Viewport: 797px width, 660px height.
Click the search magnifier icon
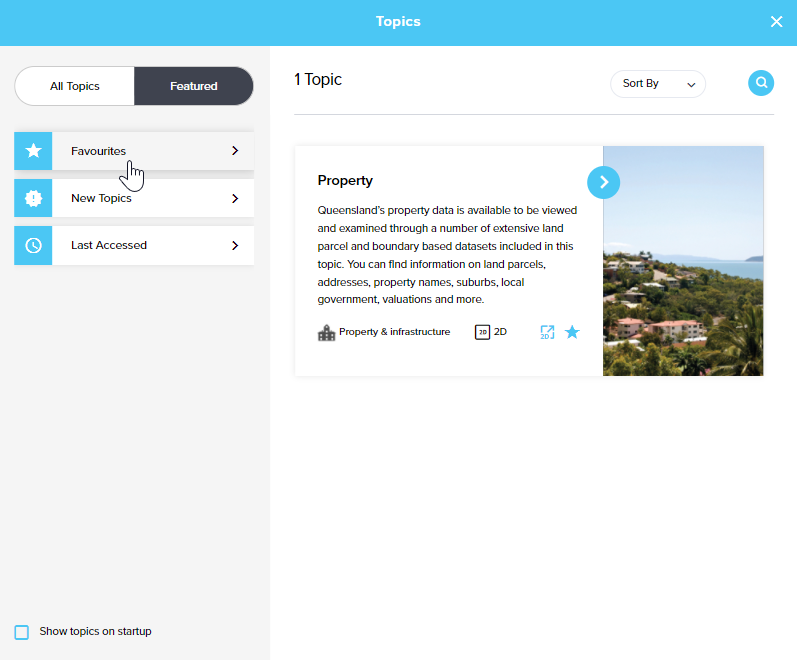[x=761, y=83]
